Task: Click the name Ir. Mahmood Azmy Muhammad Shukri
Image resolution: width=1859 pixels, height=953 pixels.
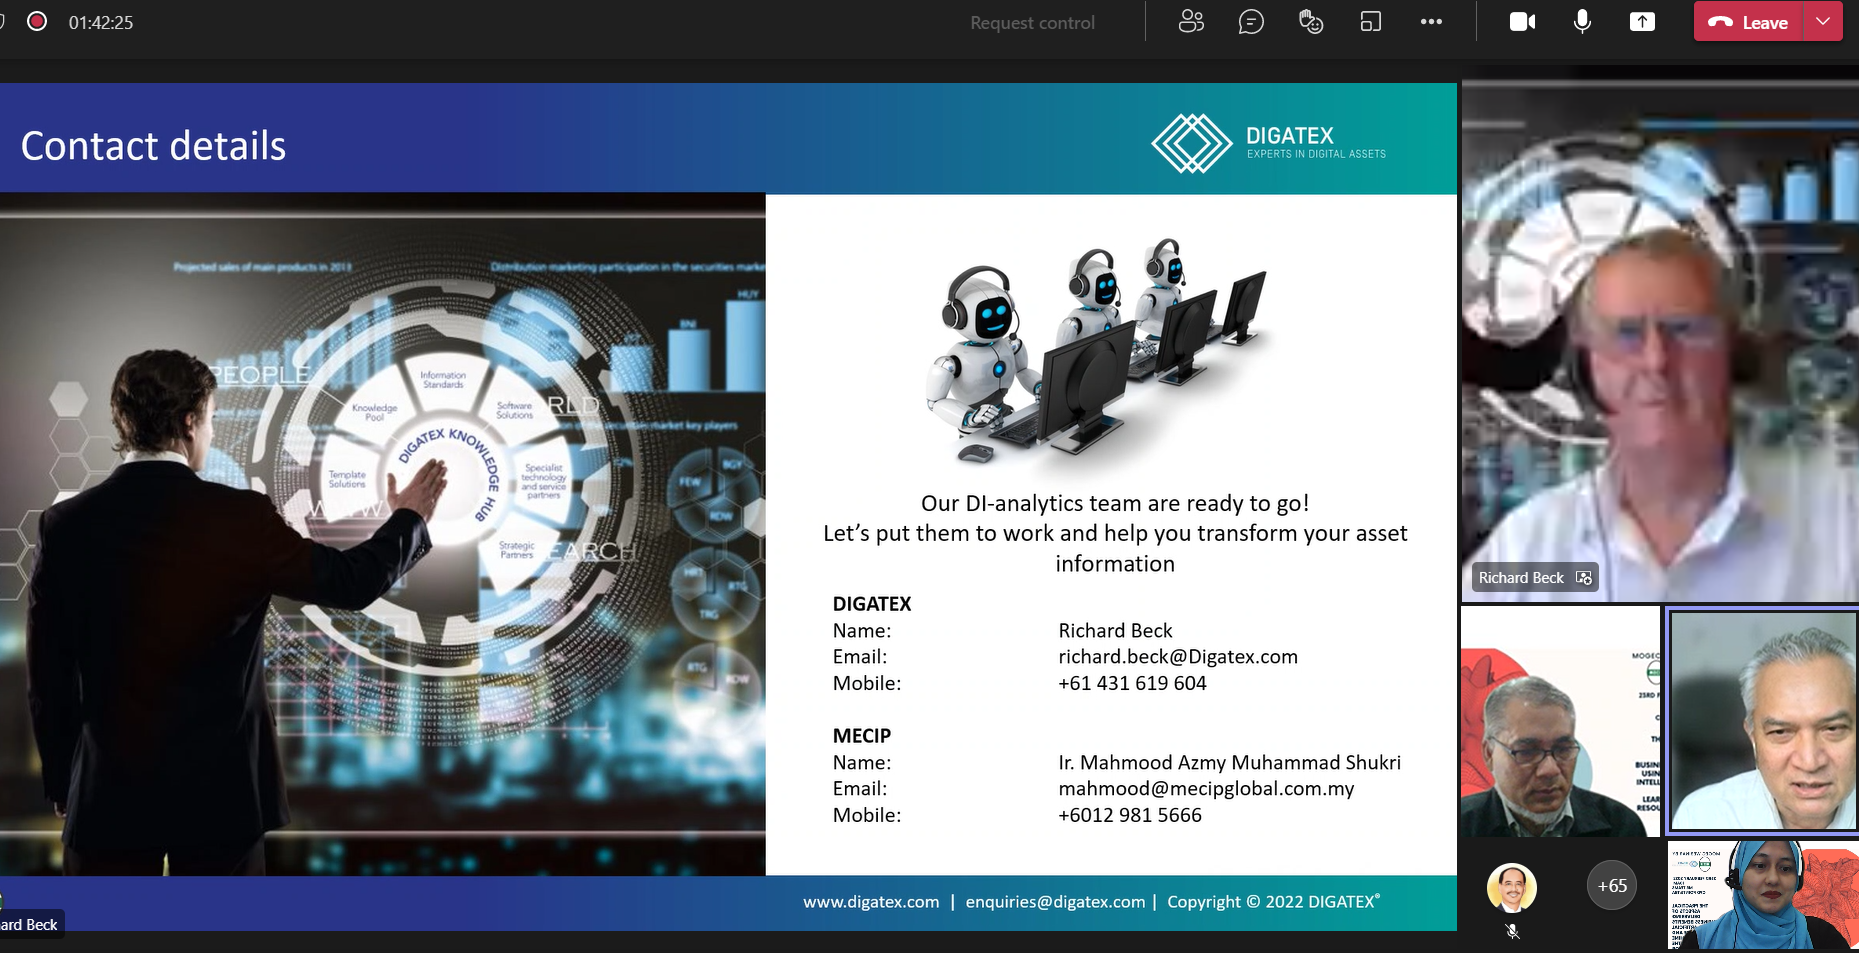Action: (1229, 763)
